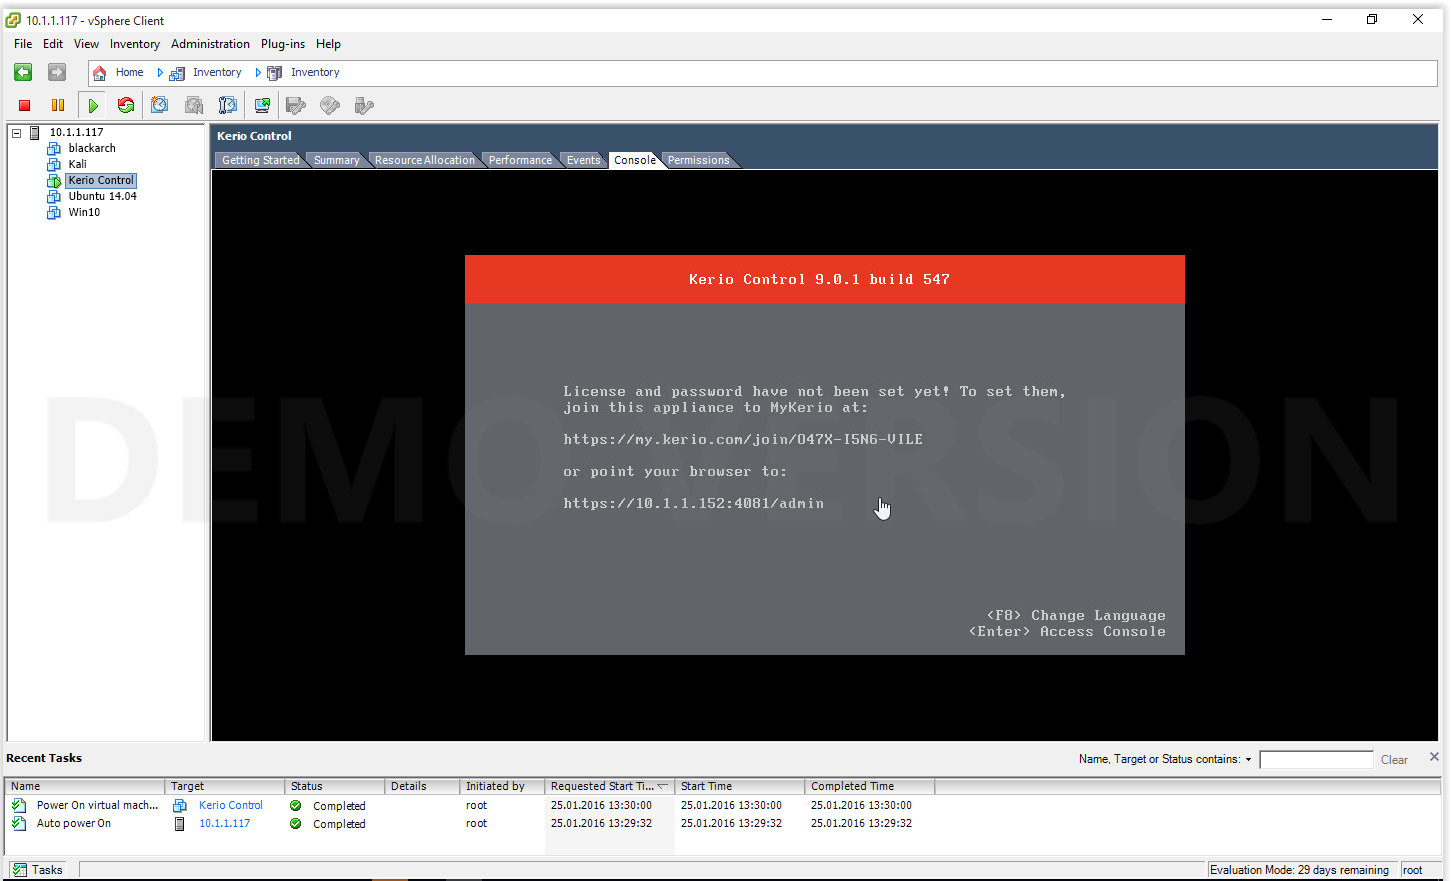Click the Kali VM icon

[54, 164]
